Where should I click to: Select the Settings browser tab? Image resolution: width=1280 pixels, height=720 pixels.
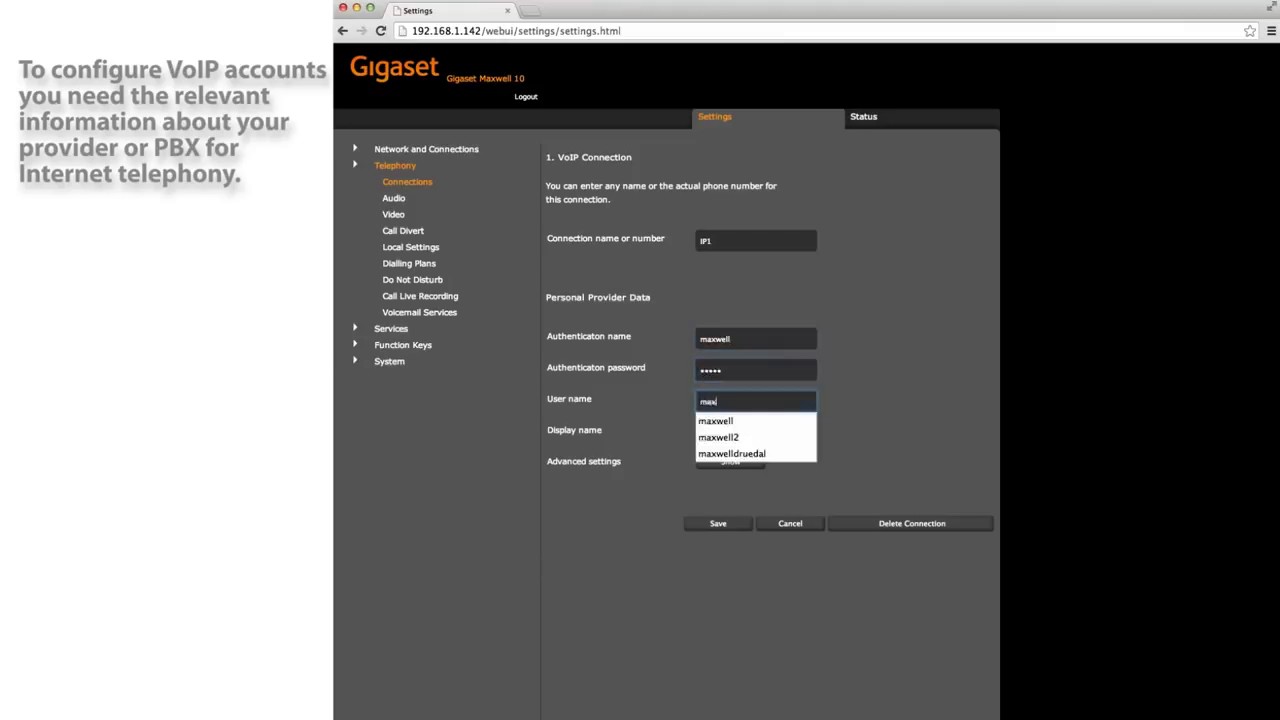coord(450,11)
